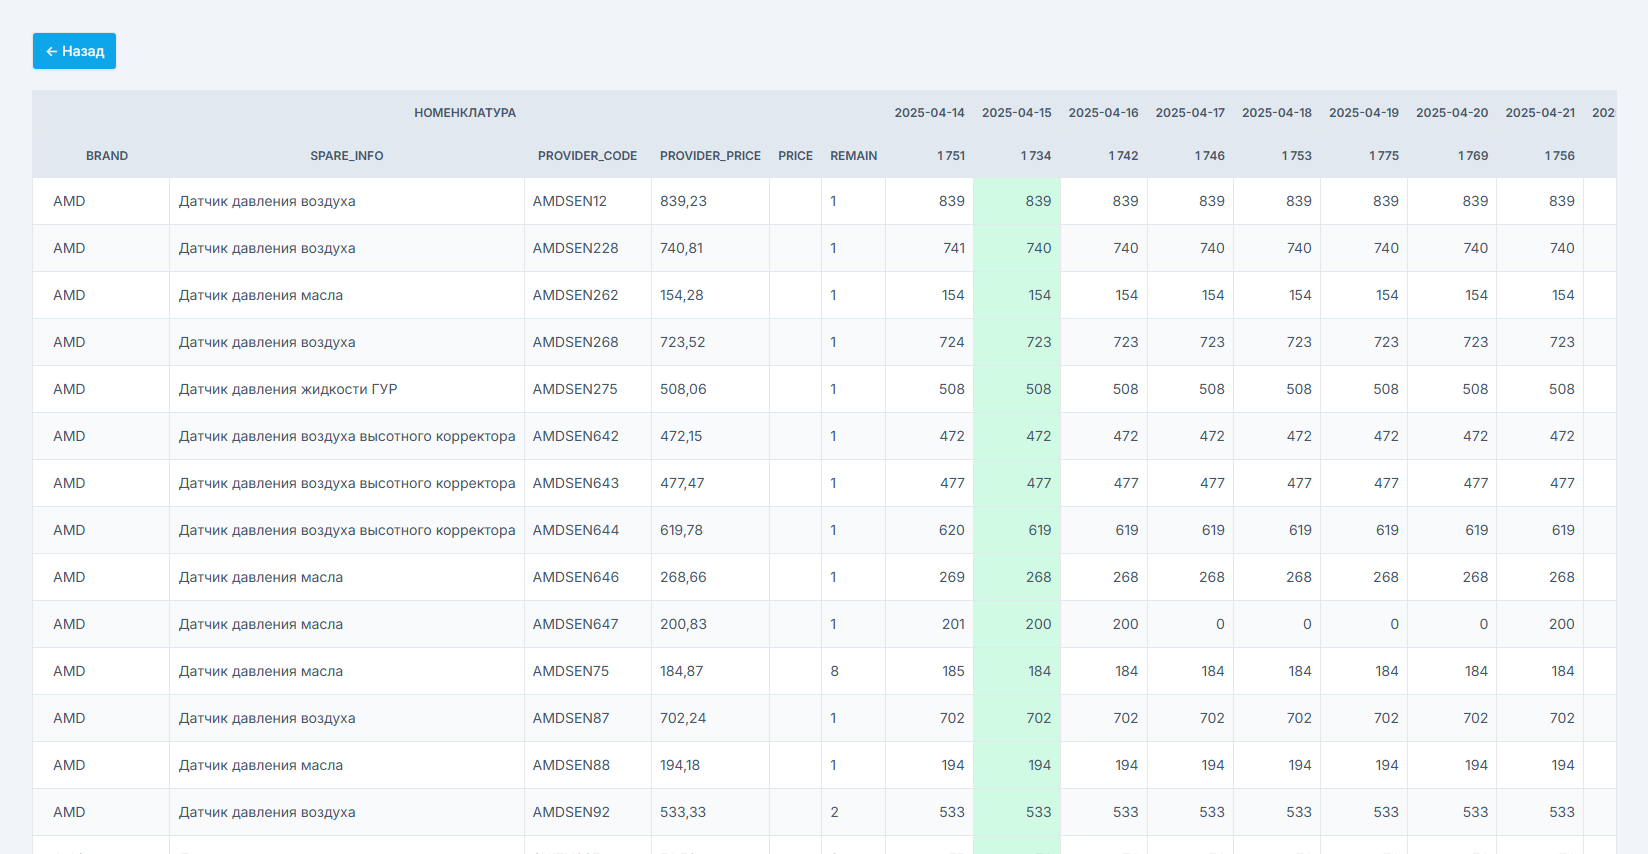Click remain value 8 for AMDSEN75
Screen dimensions: 1648x854
pyautogui.click(x=834, y=671)
